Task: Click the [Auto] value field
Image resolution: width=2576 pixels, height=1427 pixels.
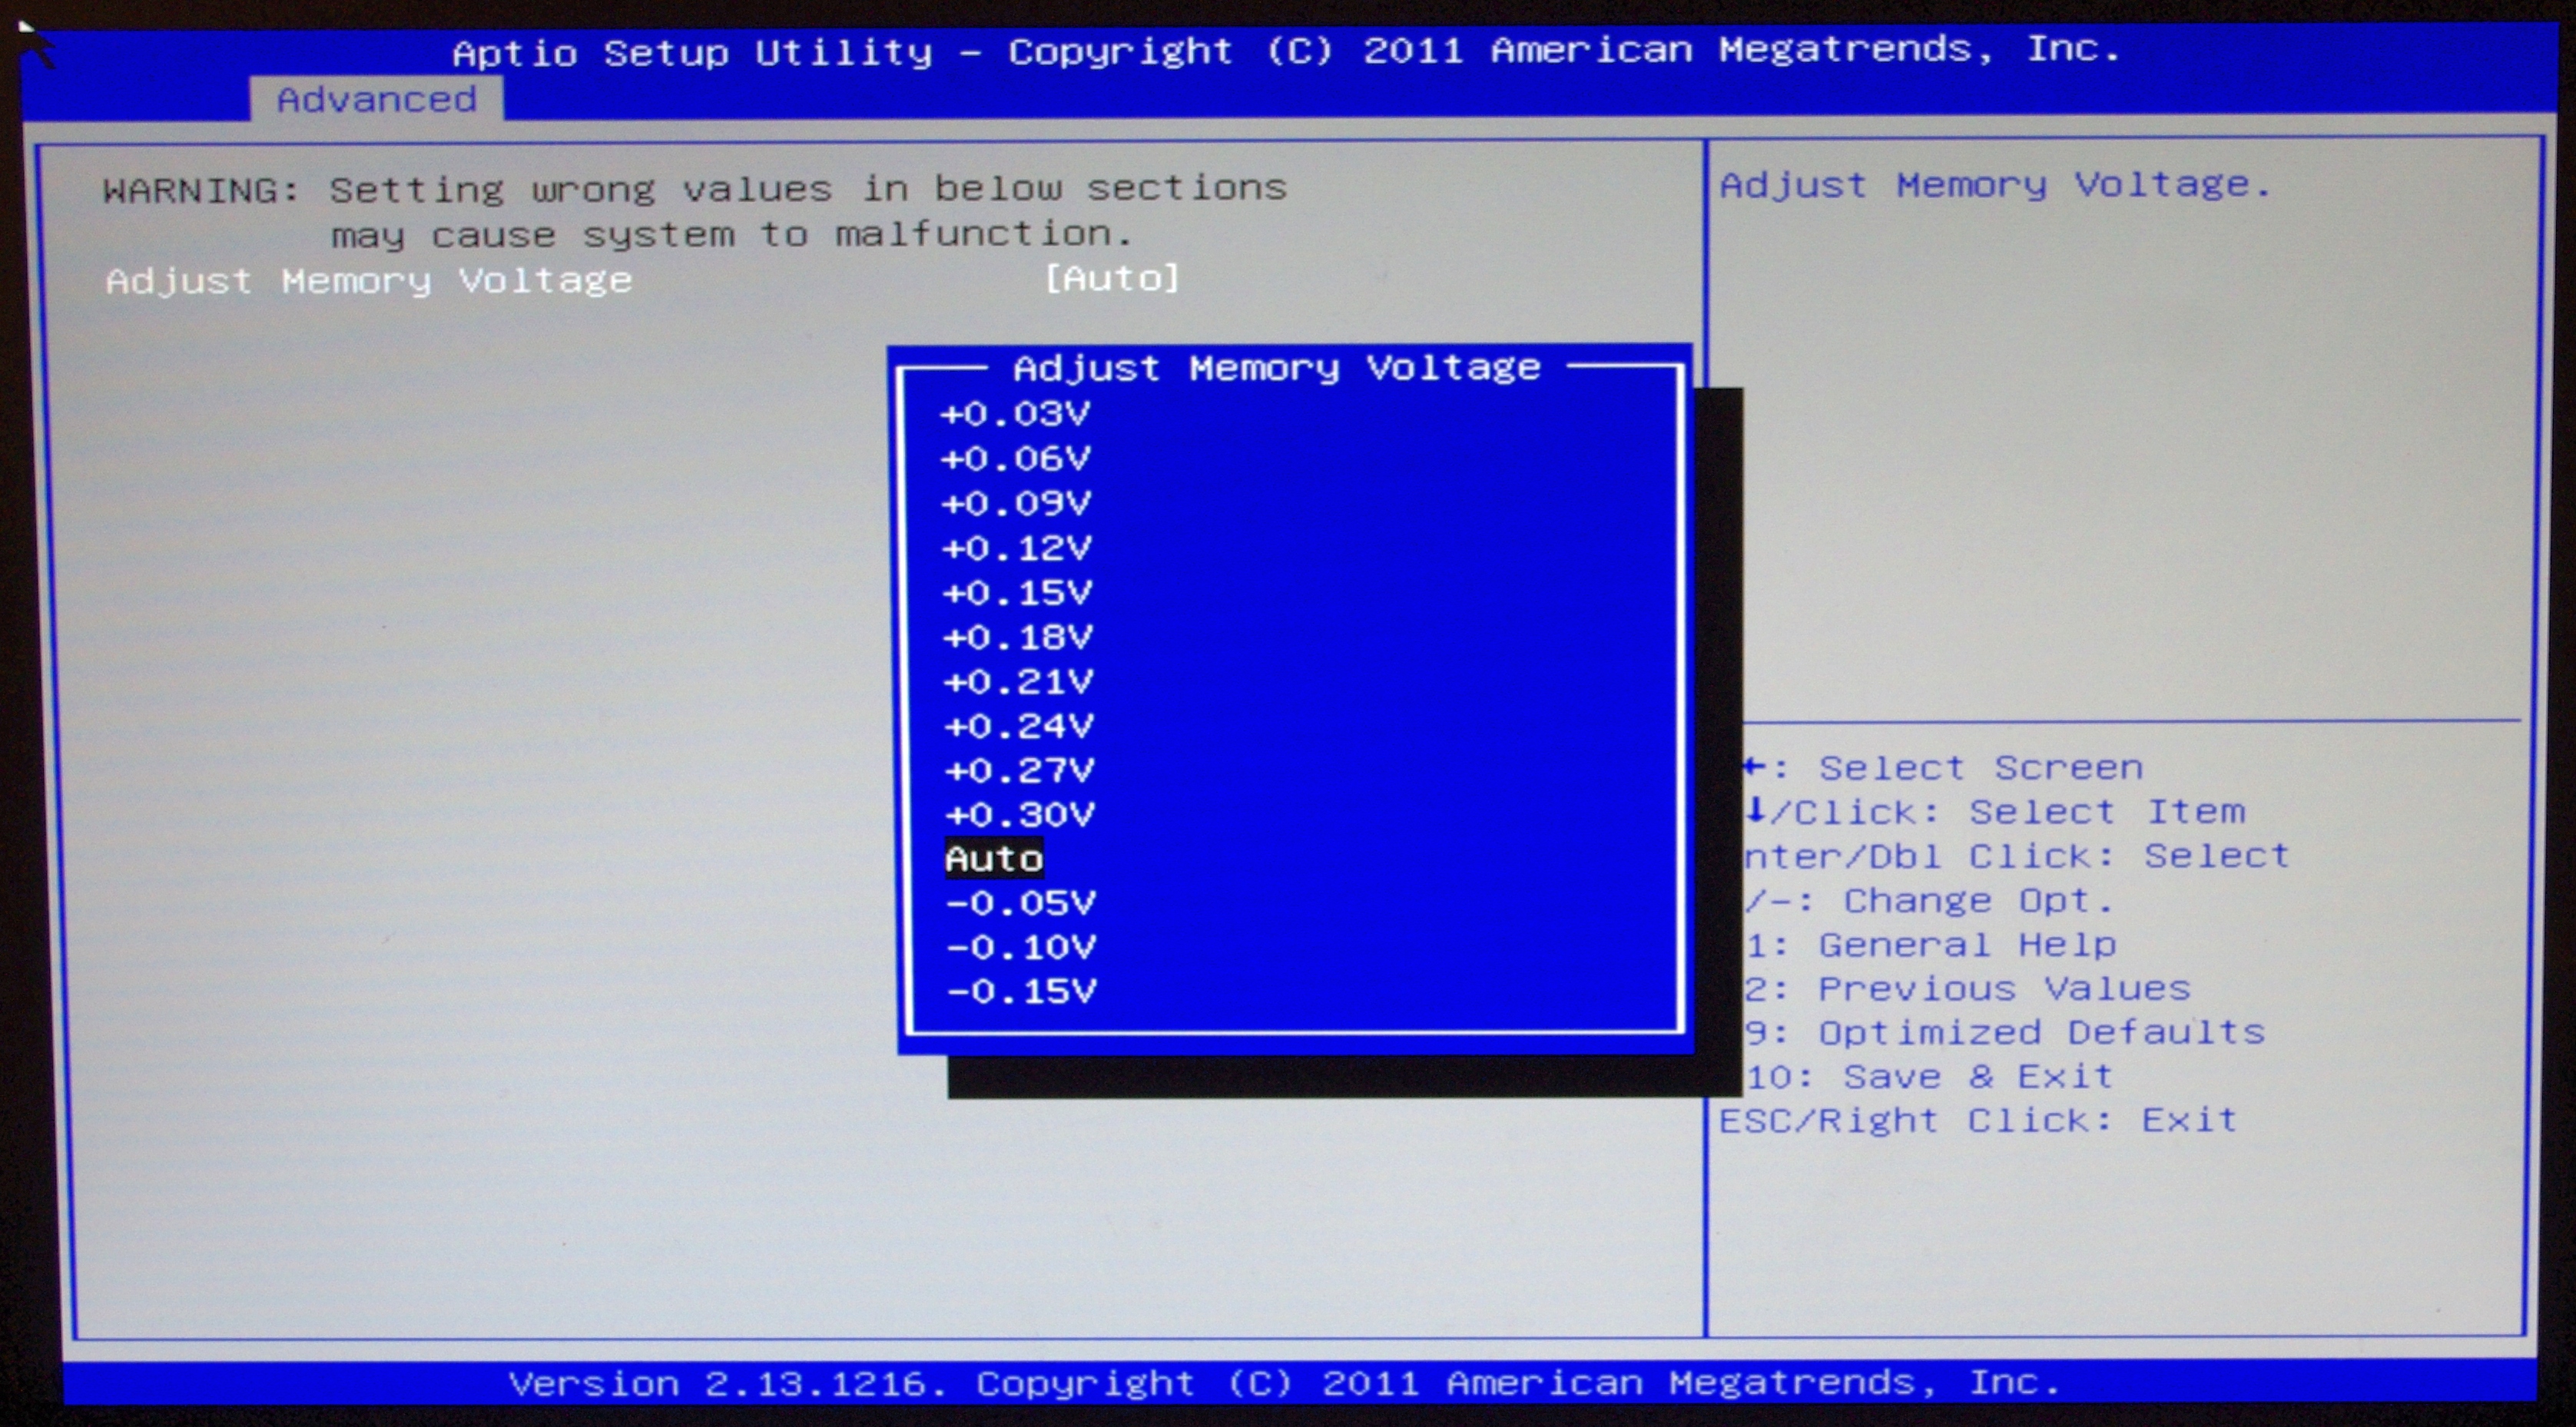Action: click(1112, 278)
